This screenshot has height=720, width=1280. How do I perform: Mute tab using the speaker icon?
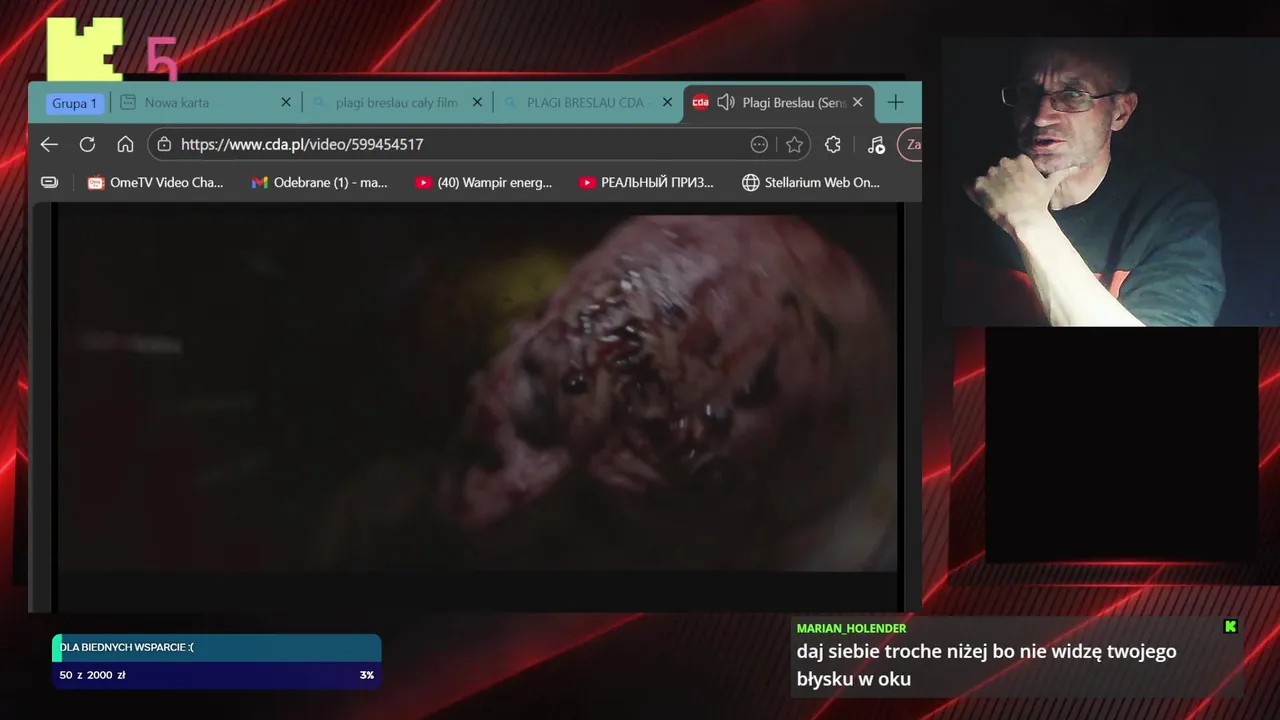click(x=726, y=103)
